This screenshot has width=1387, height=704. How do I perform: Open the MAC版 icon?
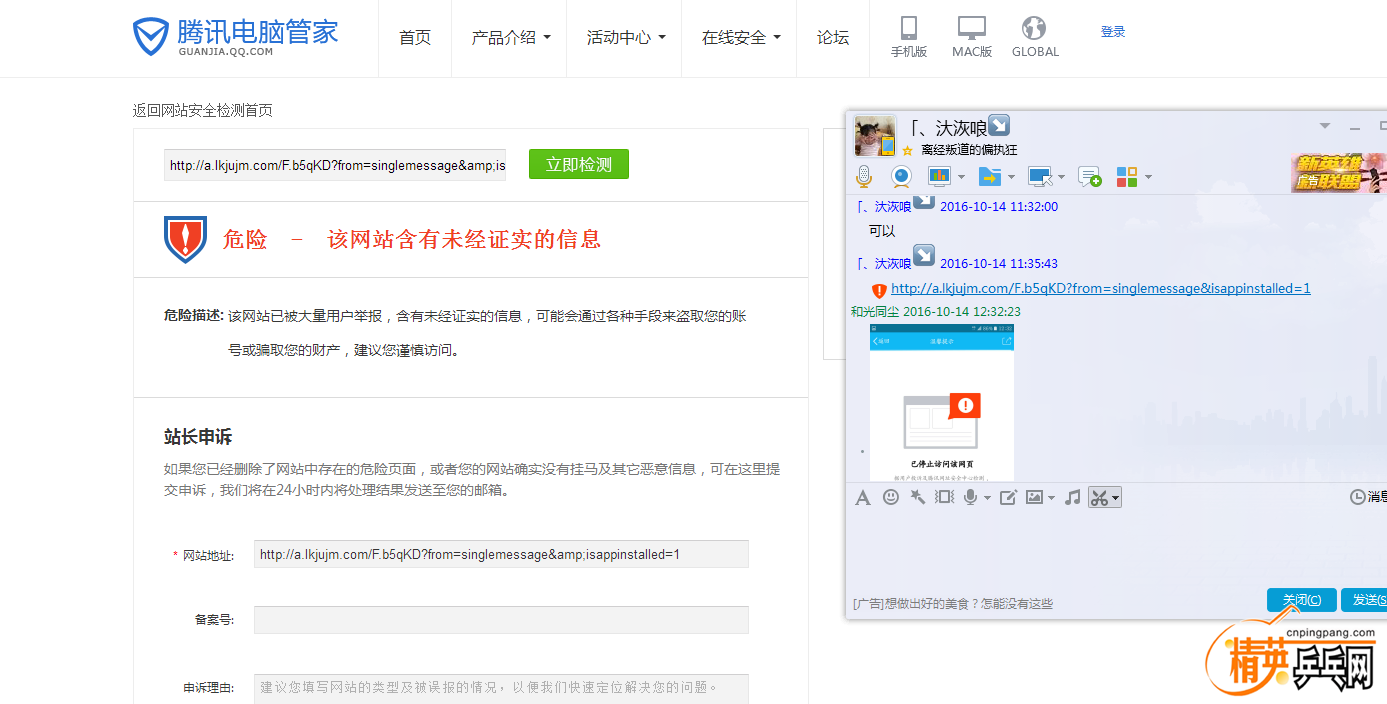click(971, 37)
